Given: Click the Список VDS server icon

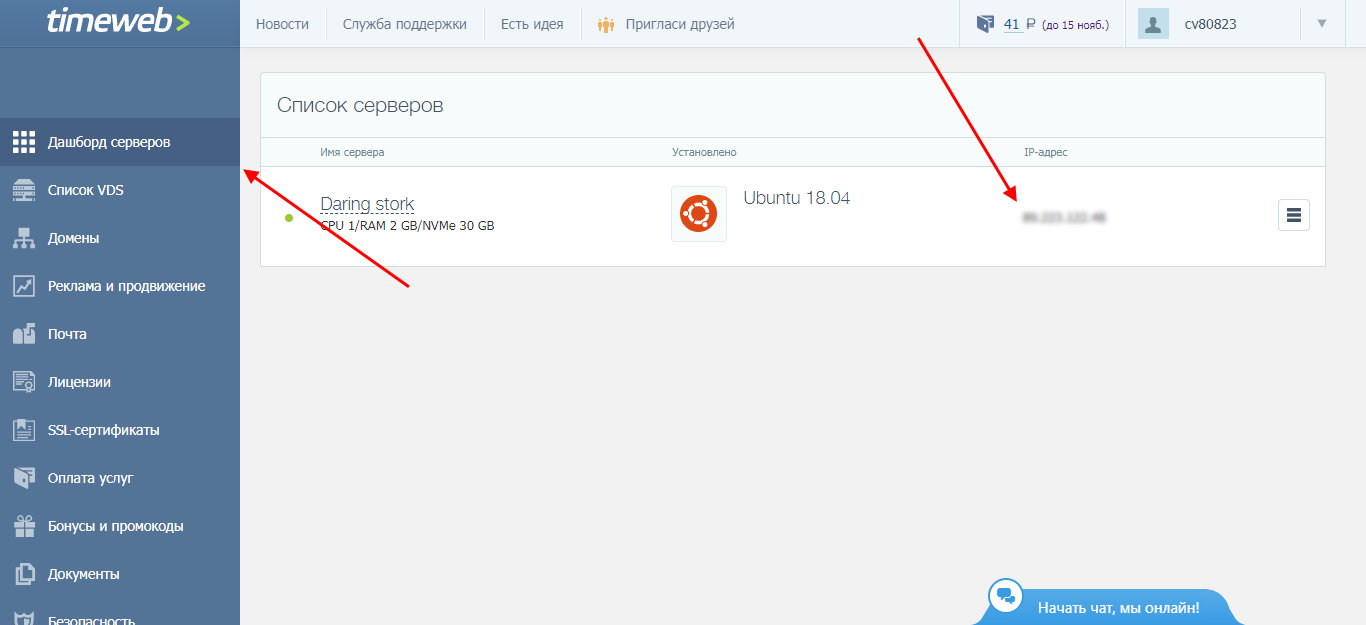Looking at the screenshot, I should point(24,190).
